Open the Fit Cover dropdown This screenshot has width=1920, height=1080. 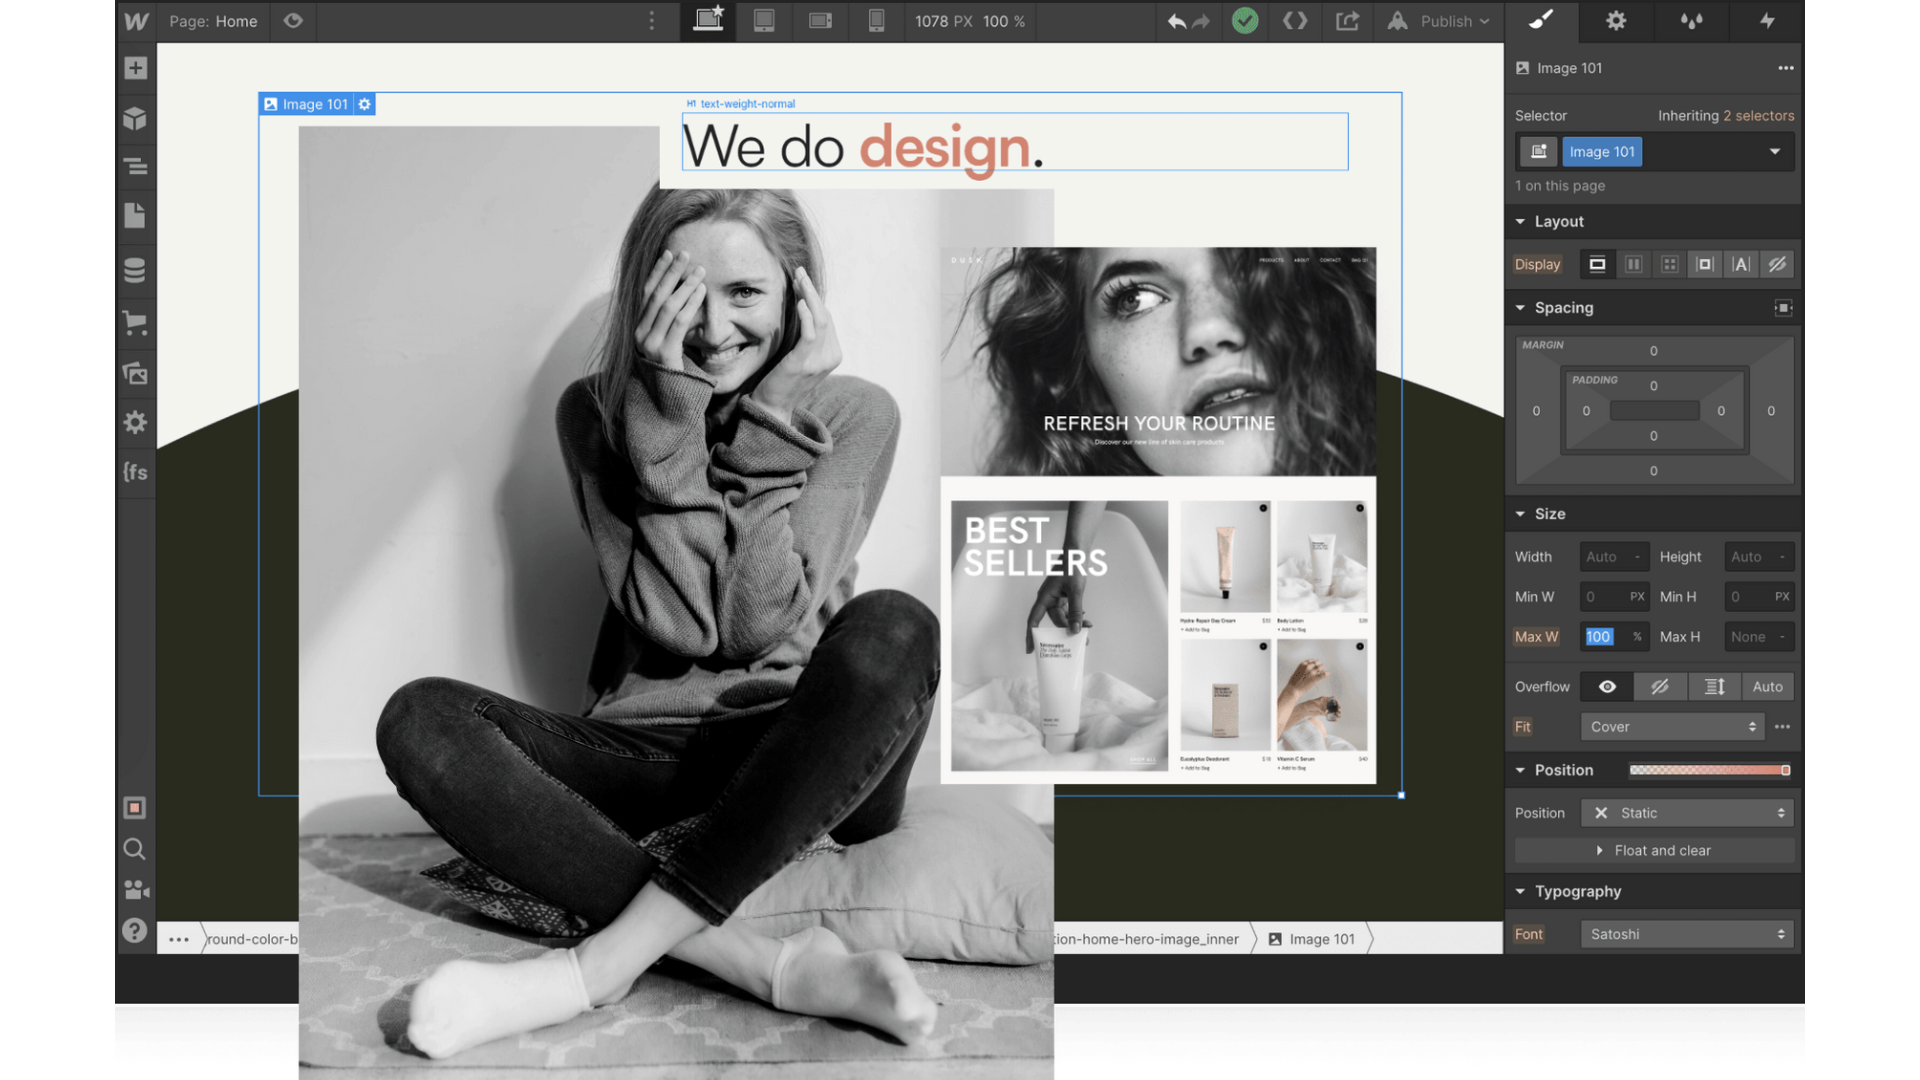click(1672, 727)
